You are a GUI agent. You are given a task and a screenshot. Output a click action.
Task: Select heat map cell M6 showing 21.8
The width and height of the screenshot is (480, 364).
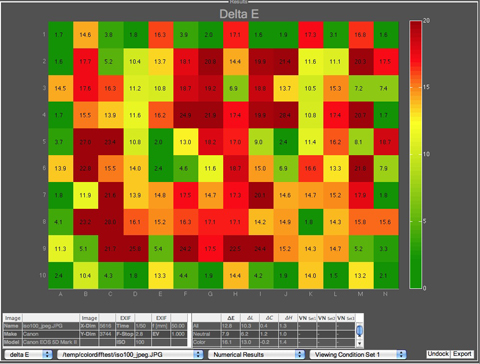361,168
